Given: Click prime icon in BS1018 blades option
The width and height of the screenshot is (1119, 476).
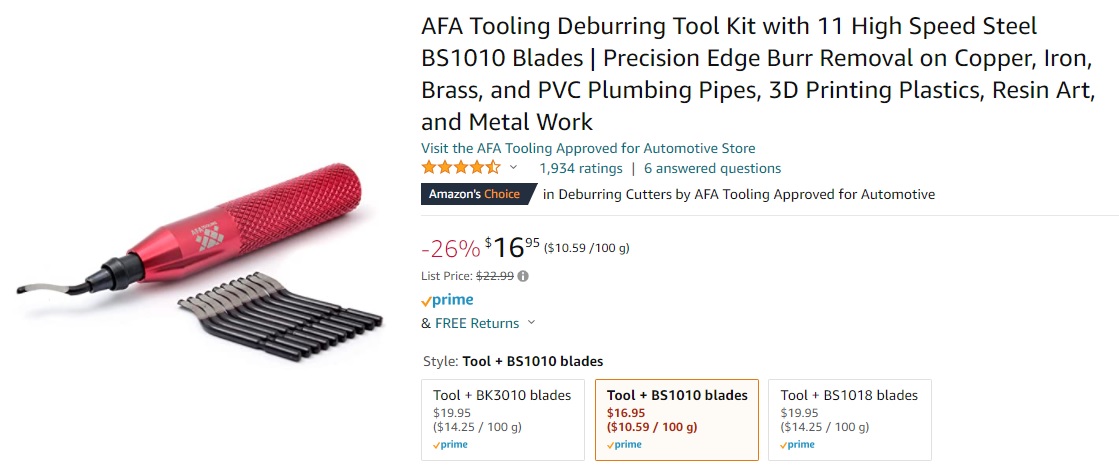Looking at the screenshot, I should [800, 445].
